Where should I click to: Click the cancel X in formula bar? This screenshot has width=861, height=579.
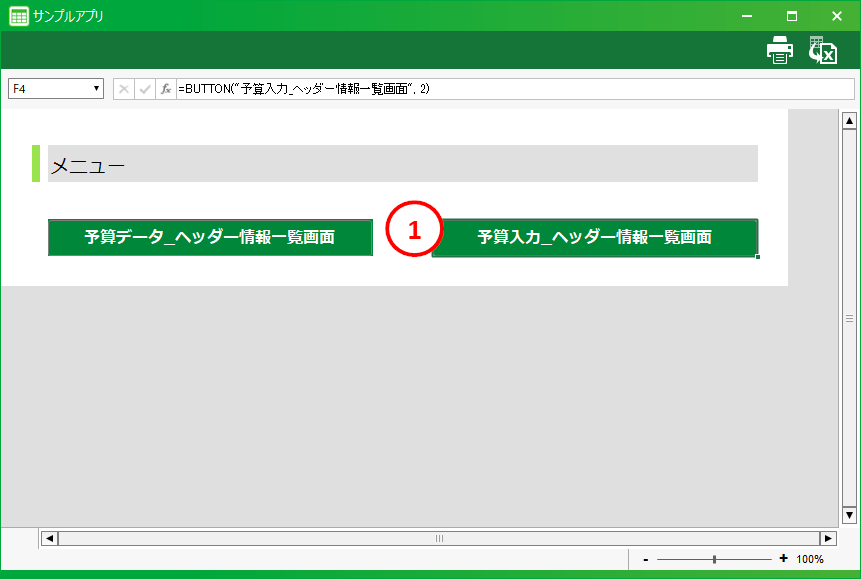124,89
